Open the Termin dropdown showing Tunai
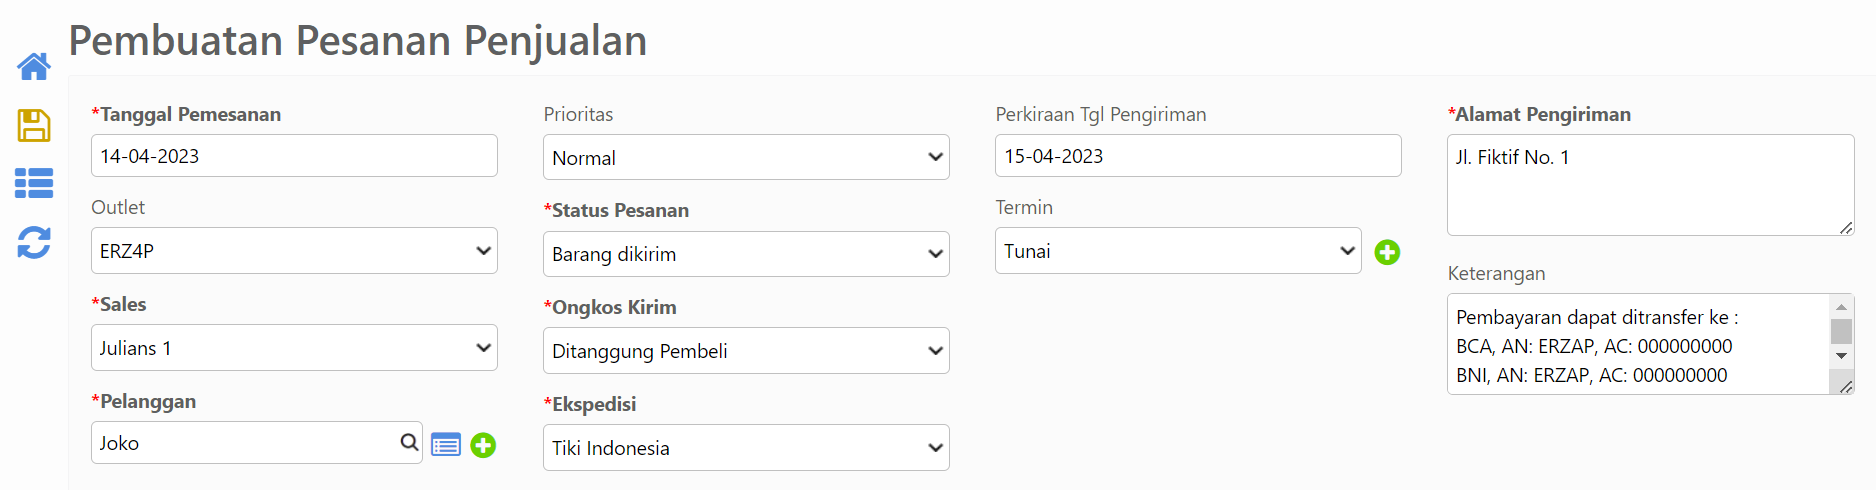1876x490 pixels. tap(1178, 251)
